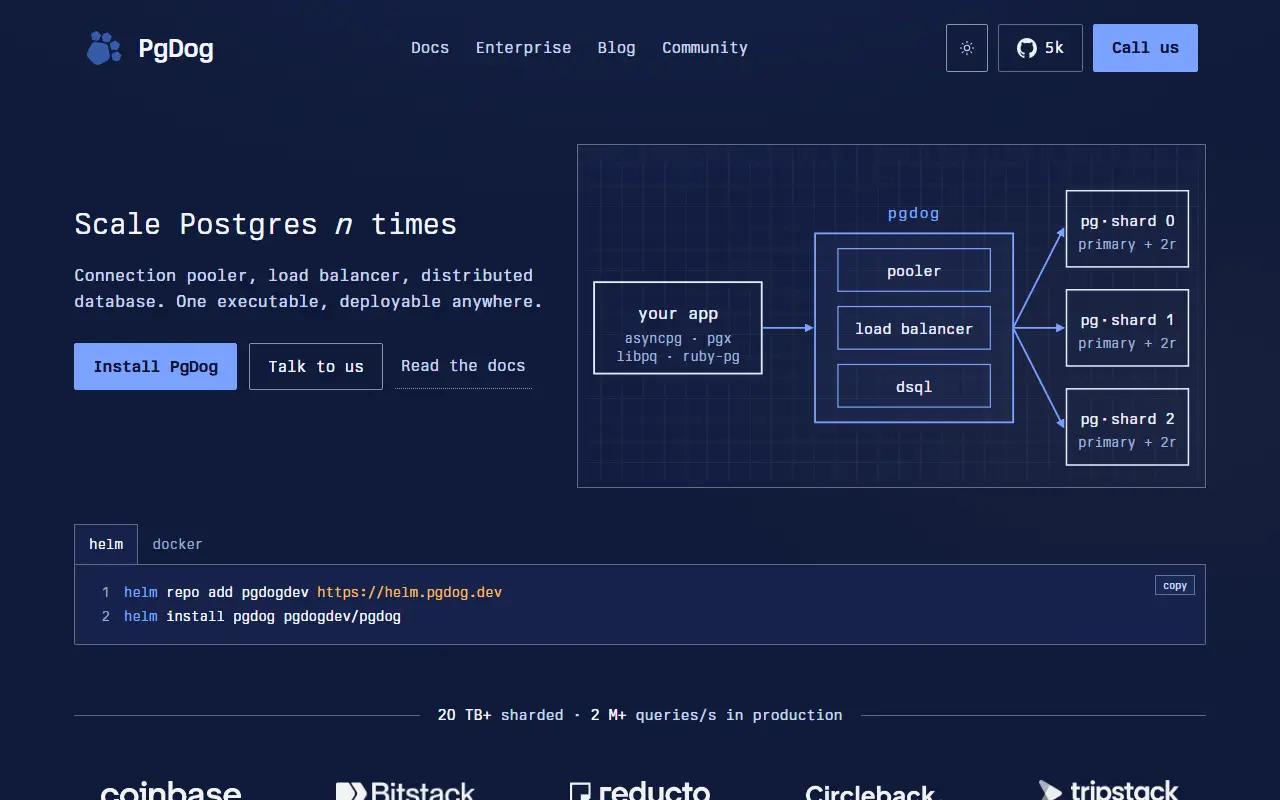Toggle the light/dark theme sun button

click(x=967, y=48)
